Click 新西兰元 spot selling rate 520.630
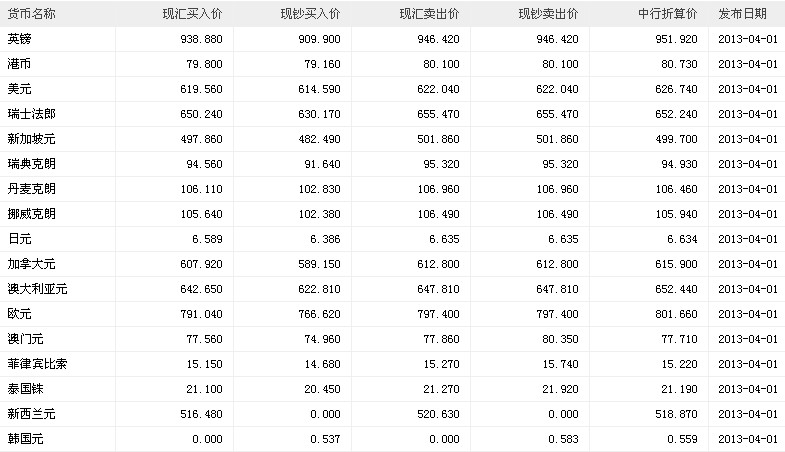Viewport: 785px width, 452px height. pos(437,413)
